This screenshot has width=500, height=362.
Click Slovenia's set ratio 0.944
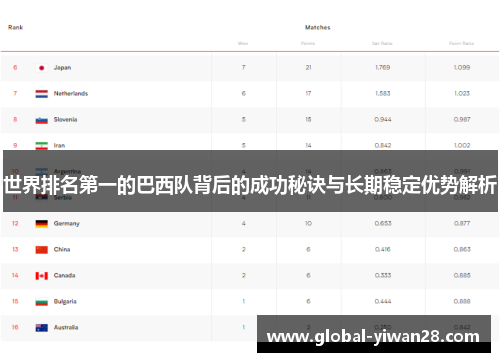point(383,119)
